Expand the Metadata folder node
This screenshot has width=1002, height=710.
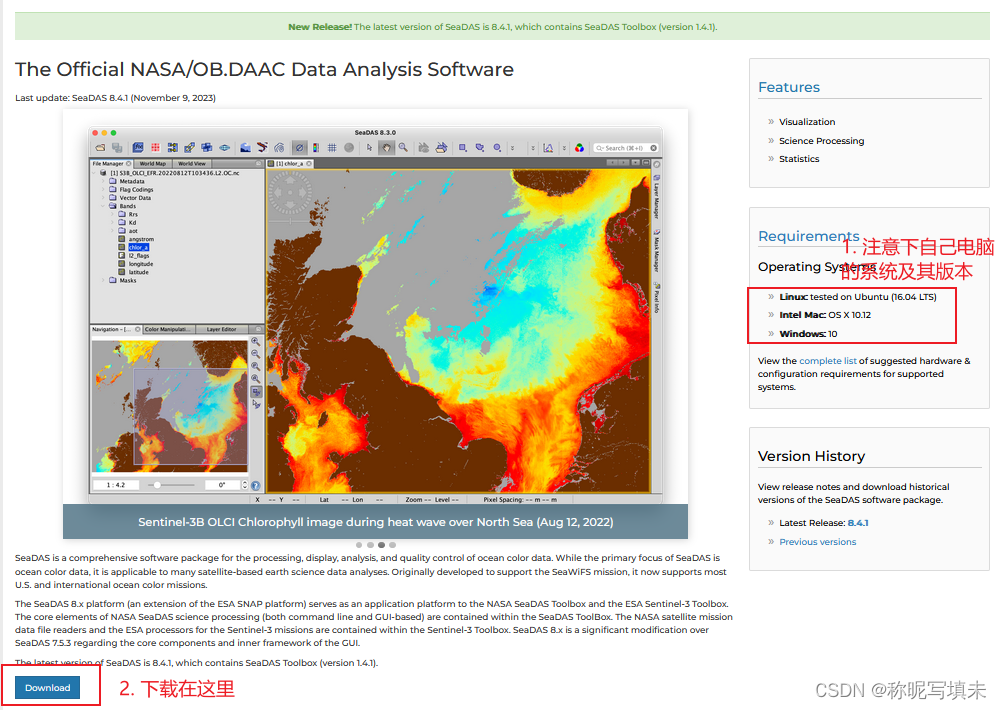coord(103,181)
